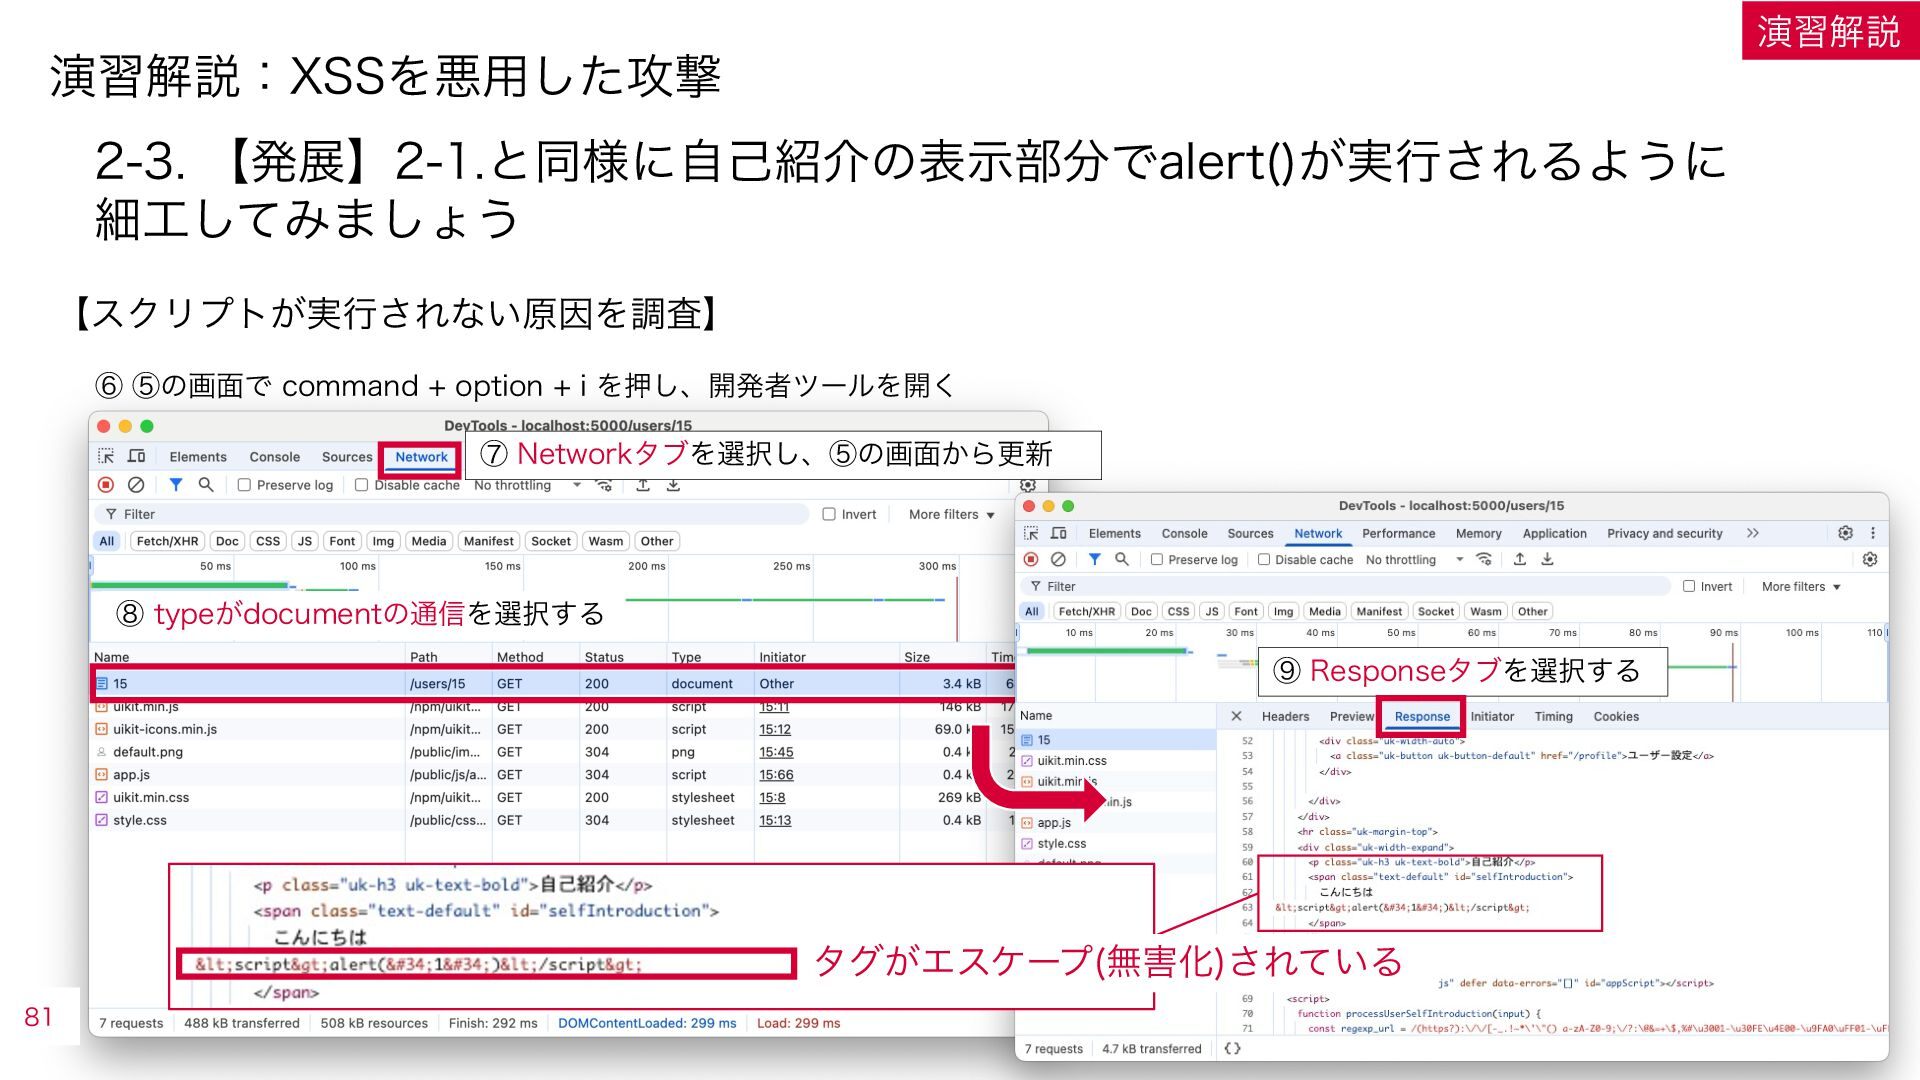
Task: Expand More filters in back DevTools window
Action: (951, 514)
